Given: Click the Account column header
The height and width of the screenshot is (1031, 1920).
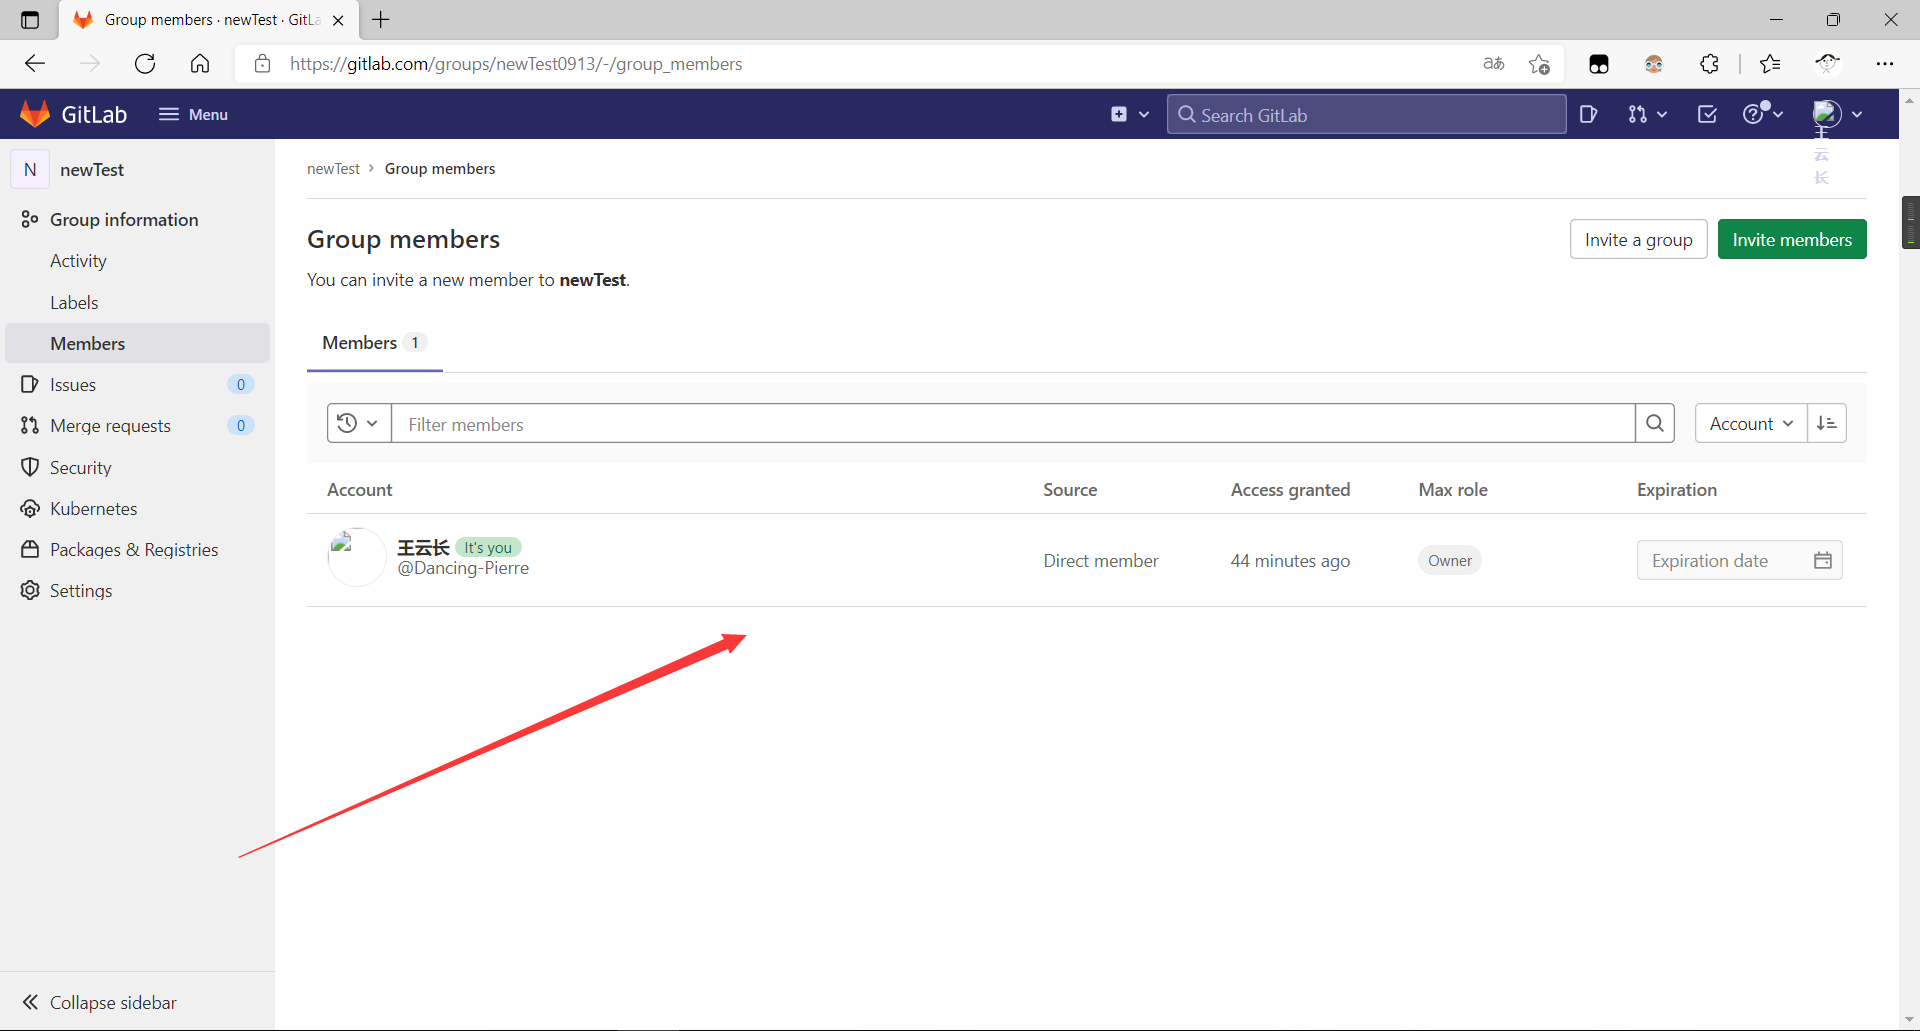Looking at the screenshot, I should [360, 490].
